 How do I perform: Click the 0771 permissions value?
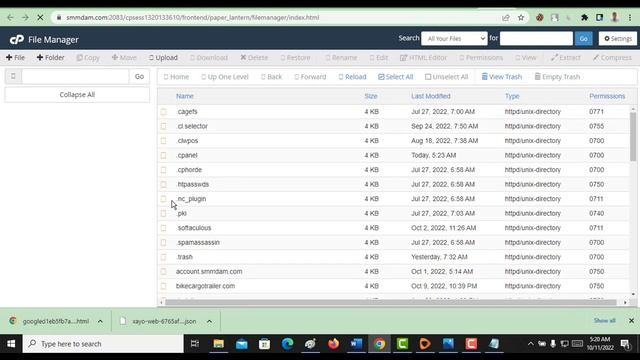point(596,111)
